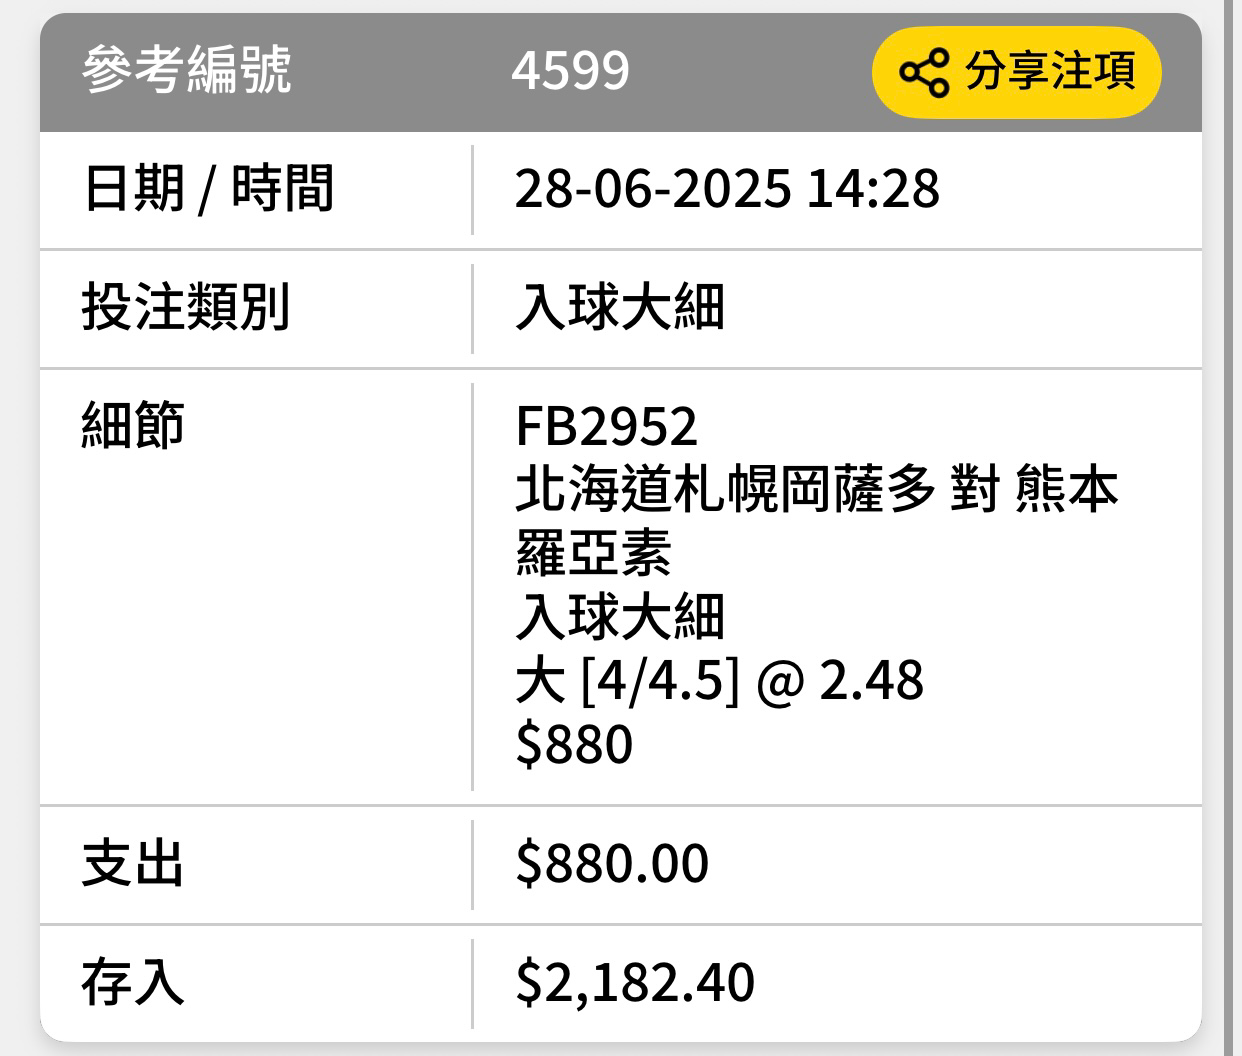Click the 投注類別 row label
1242x1056 pixels.
(x=186, y=307)
